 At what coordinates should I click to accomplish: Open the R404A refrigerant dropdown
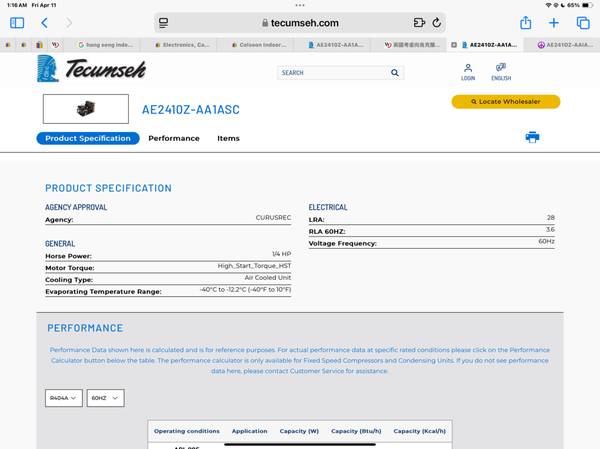[64, 398]
